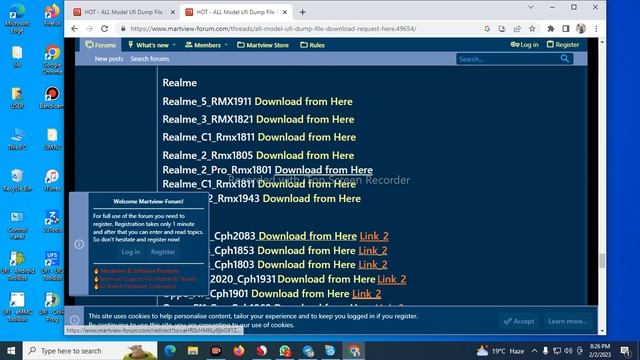This screenshot has width=640, height=360.
Task: Open What's new nav item
Action: [148, 45]
